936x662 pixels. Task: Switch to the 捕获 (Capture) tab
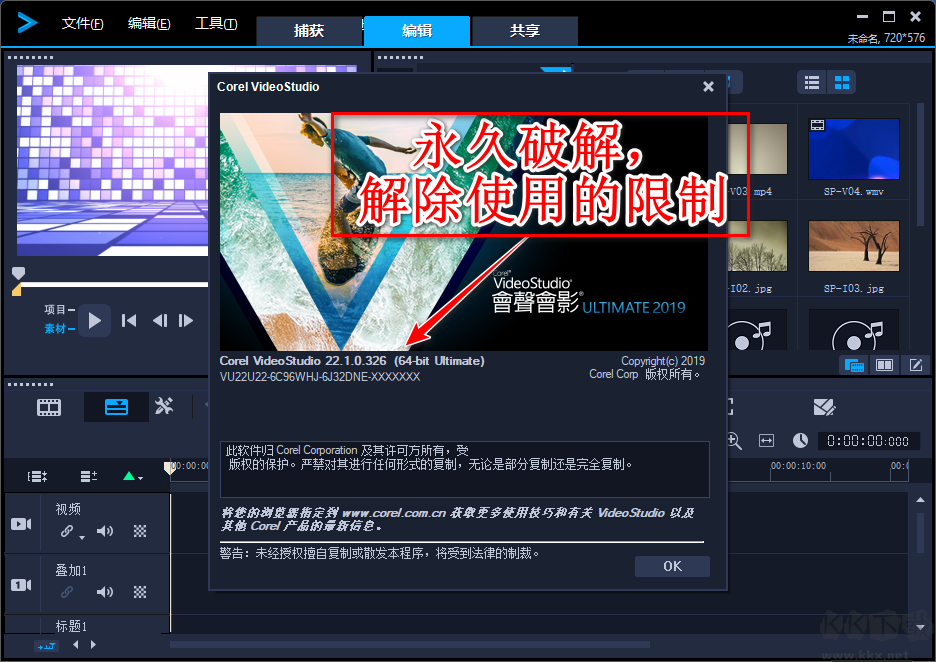tap(309, 31)
